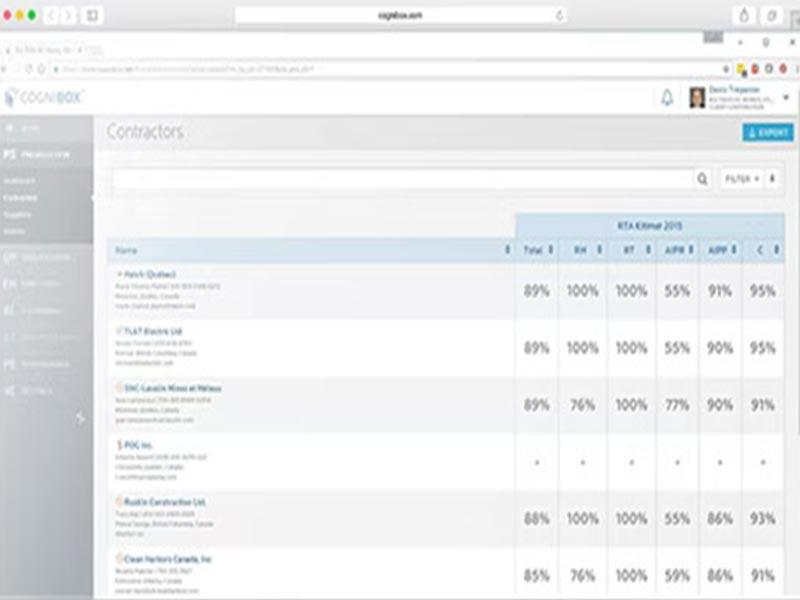Click the Cognibox logo
The height and width of the screenshot is (600, 800).
click(43, 97)
